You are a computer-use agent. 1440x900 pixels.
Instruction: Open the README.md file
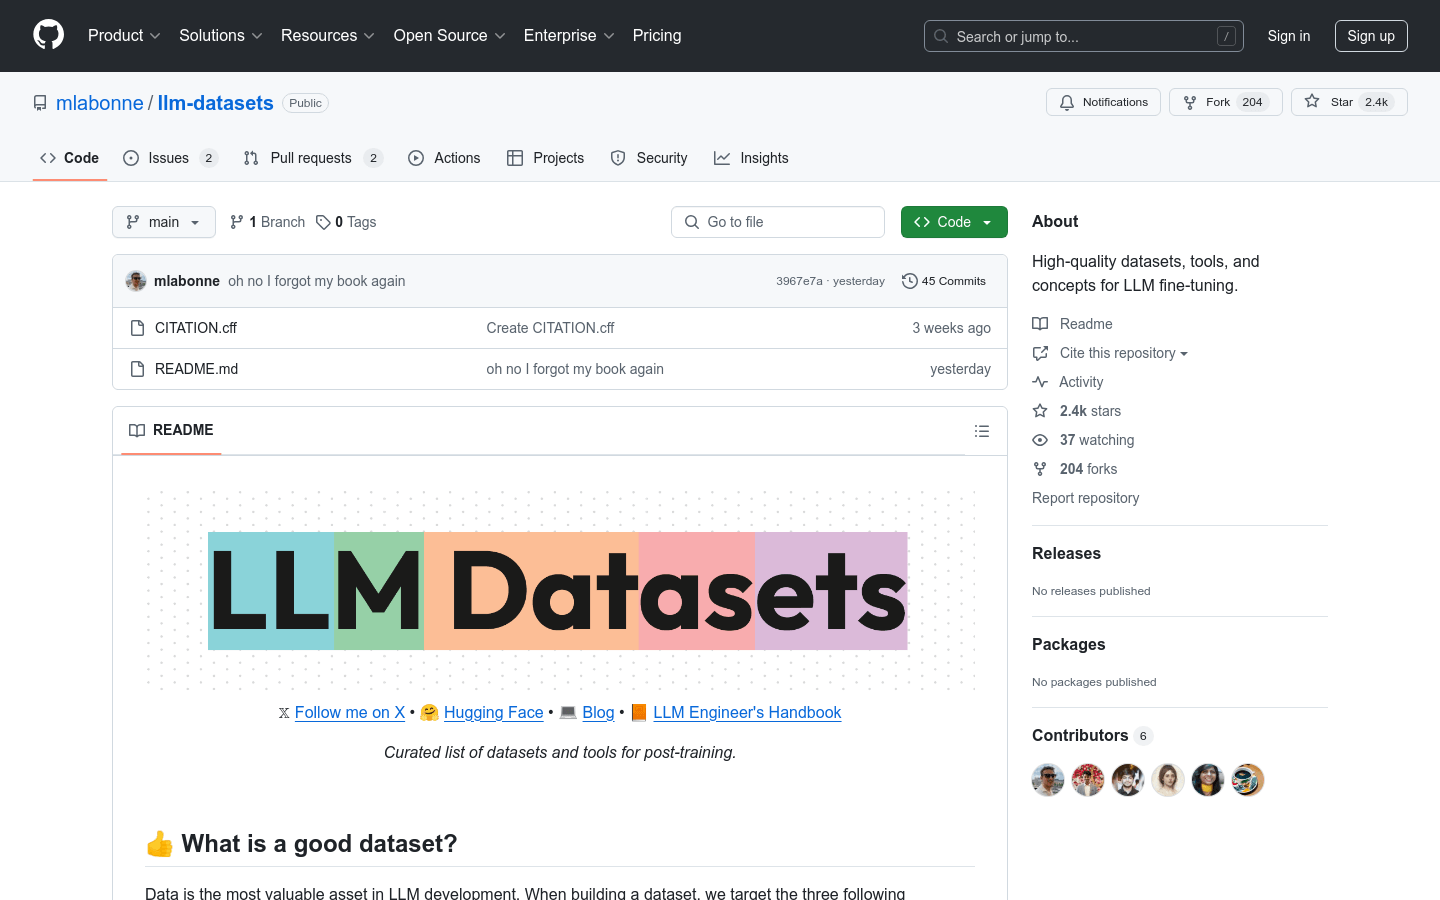coord(197,369)
